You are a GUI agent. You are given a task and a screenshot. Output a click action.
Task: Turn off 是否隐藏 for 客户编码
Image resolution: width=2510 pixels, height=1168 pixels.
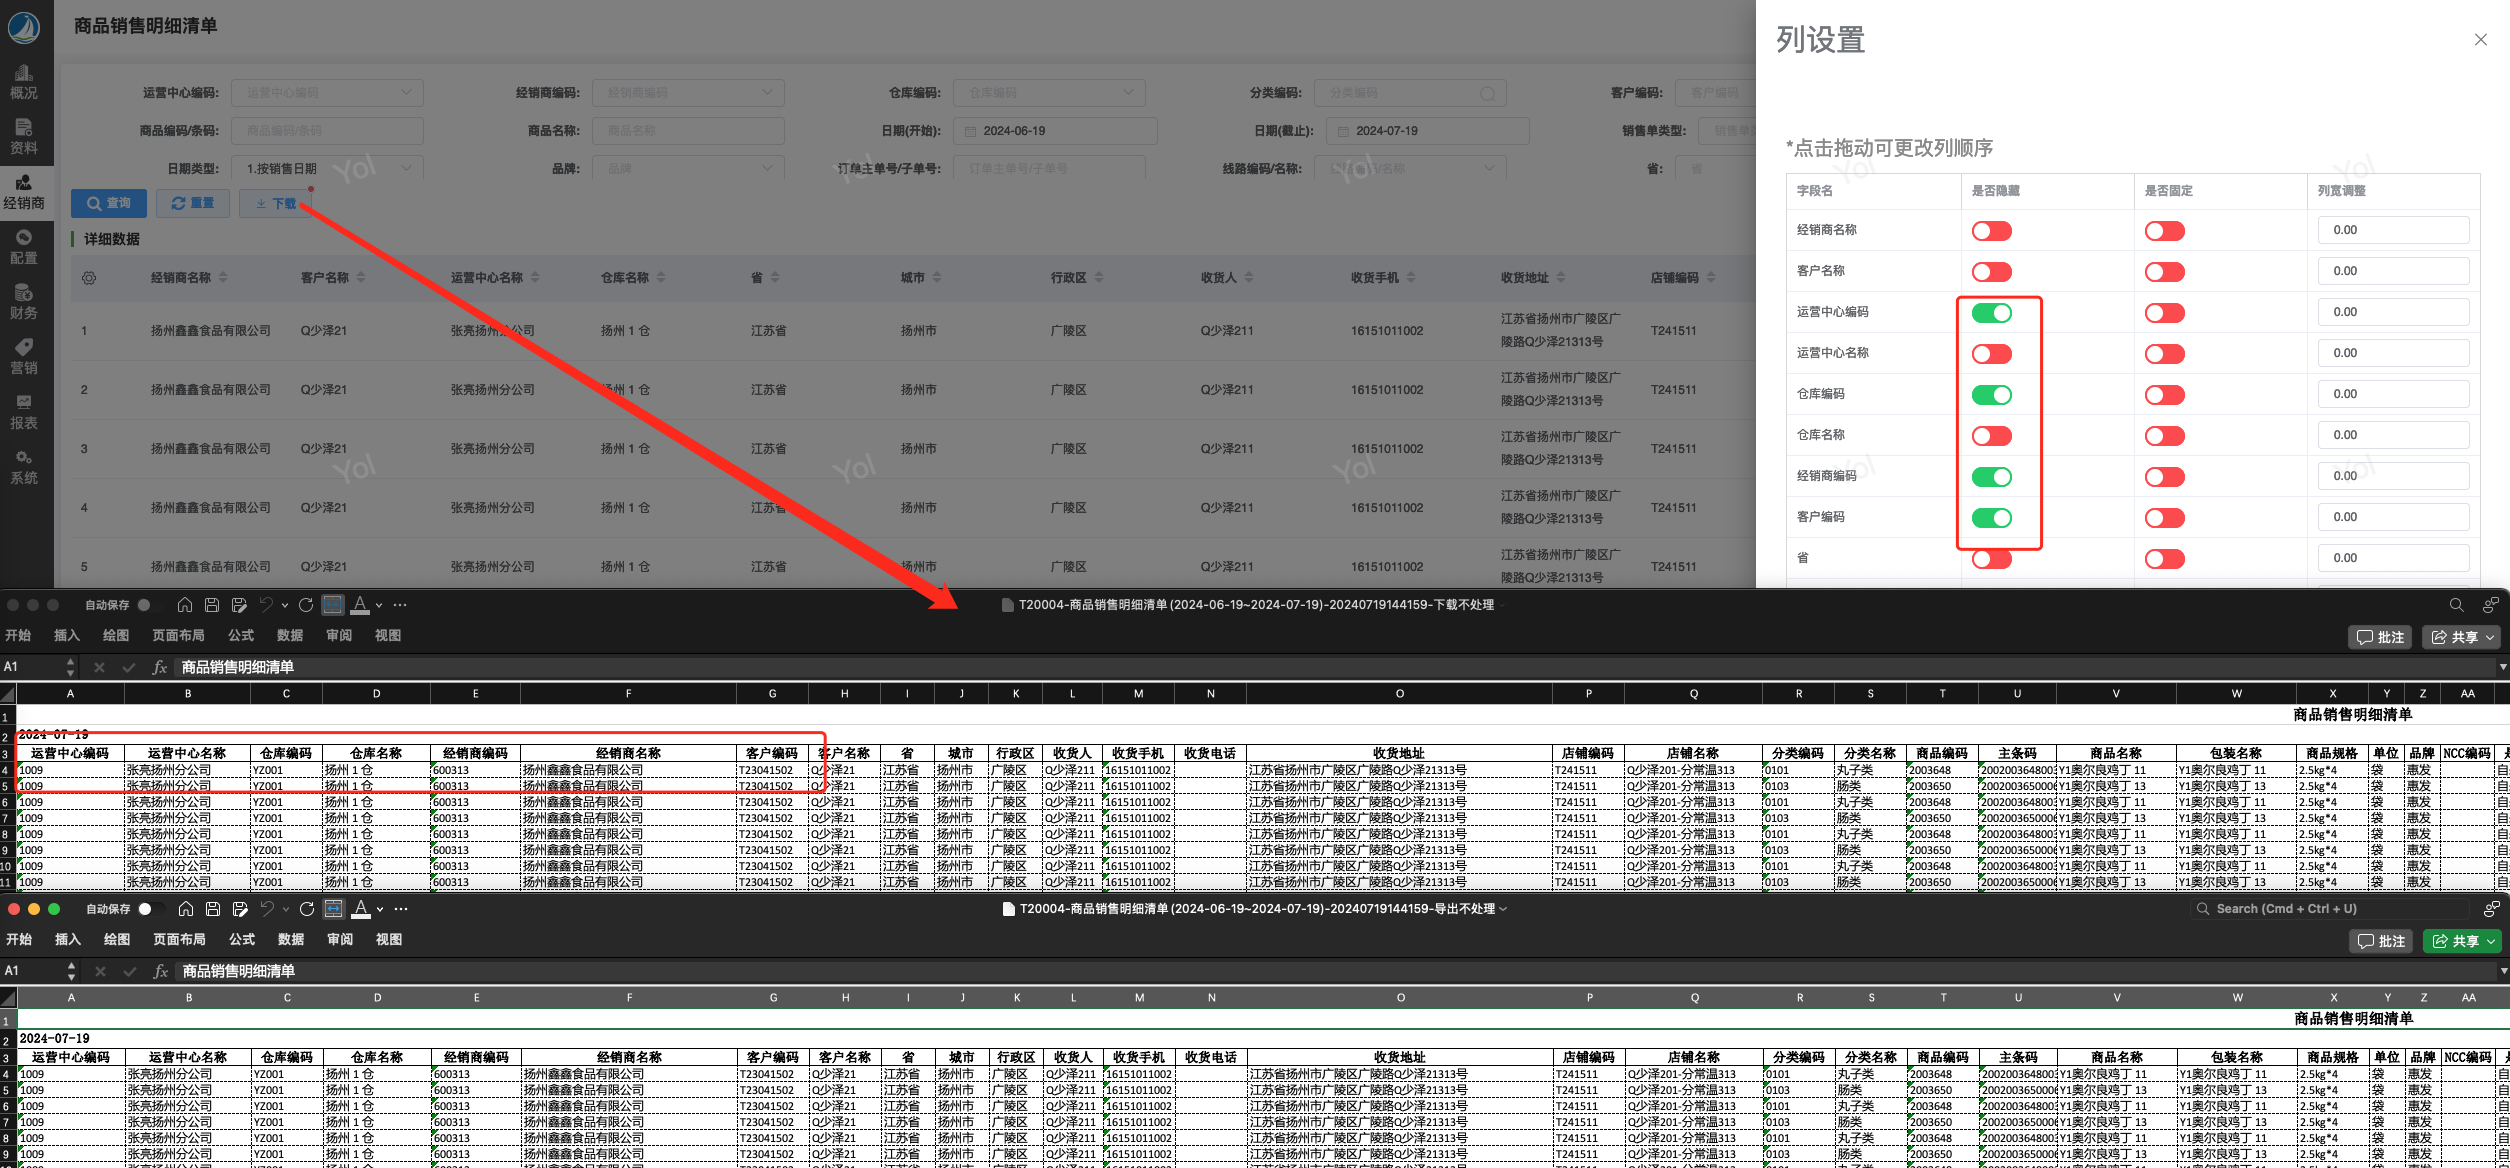[1991, 518]
